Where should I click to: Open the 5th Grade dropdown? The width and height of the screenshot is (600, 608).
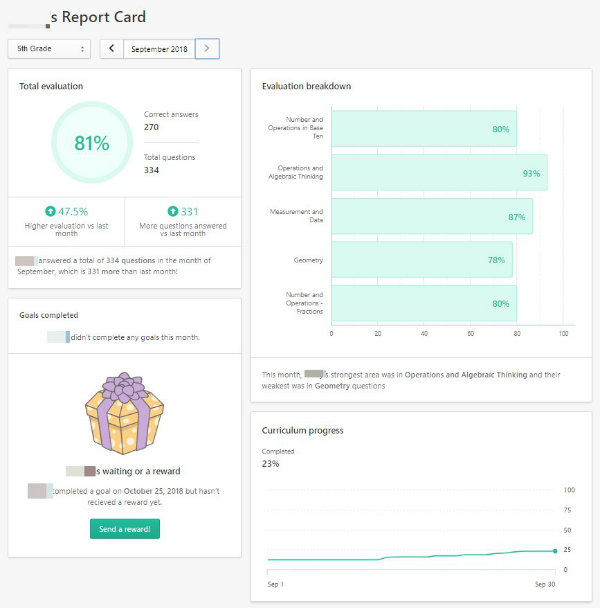[49, 49]
